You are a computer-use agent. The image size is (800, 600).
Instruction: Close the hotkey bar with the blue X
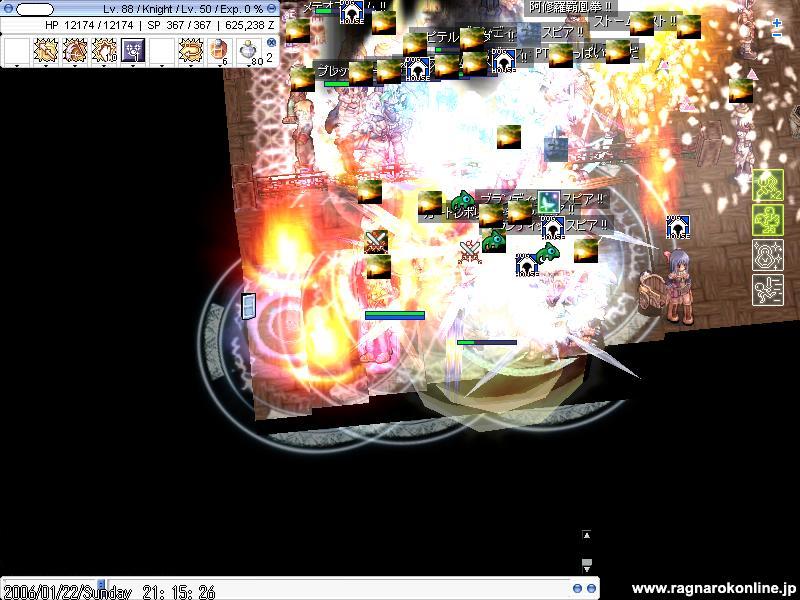[x=271, y=42]
